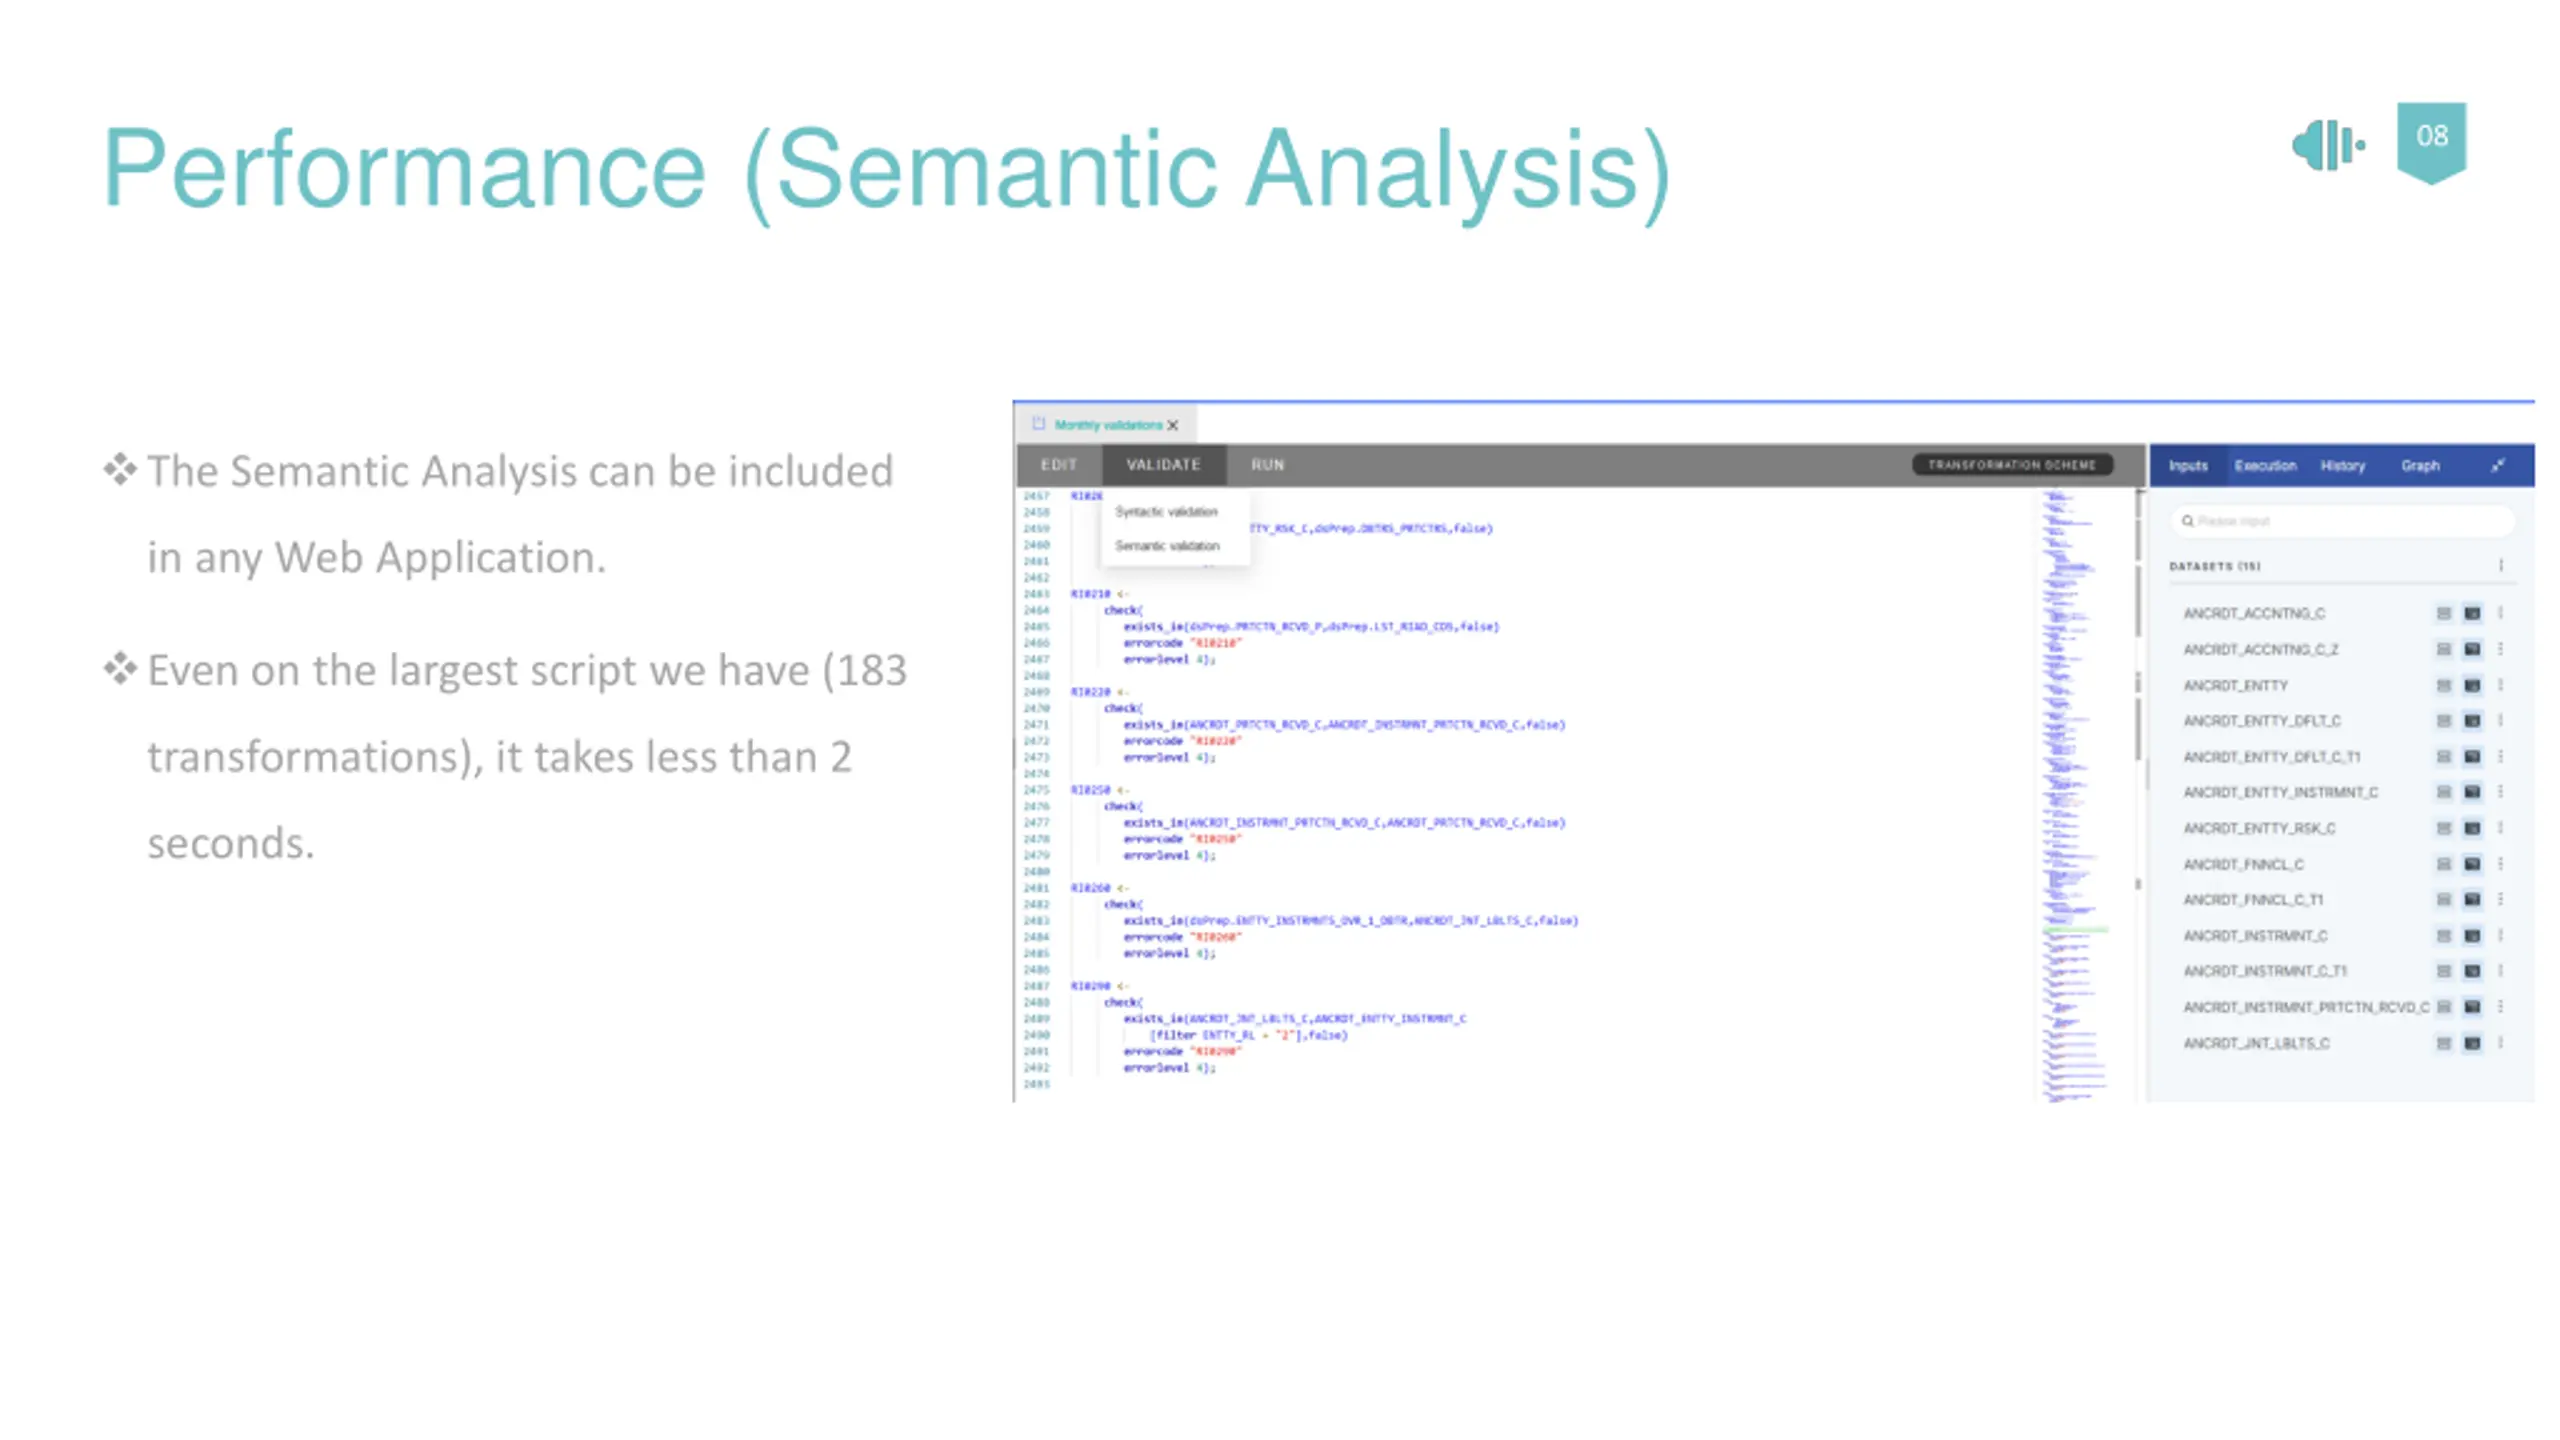The width and height of the screenshot is (2560, 1440).
Task: Click the table icon for ANCRDT_ENTTY_DFLT_C
Action: coord(2443,720)
